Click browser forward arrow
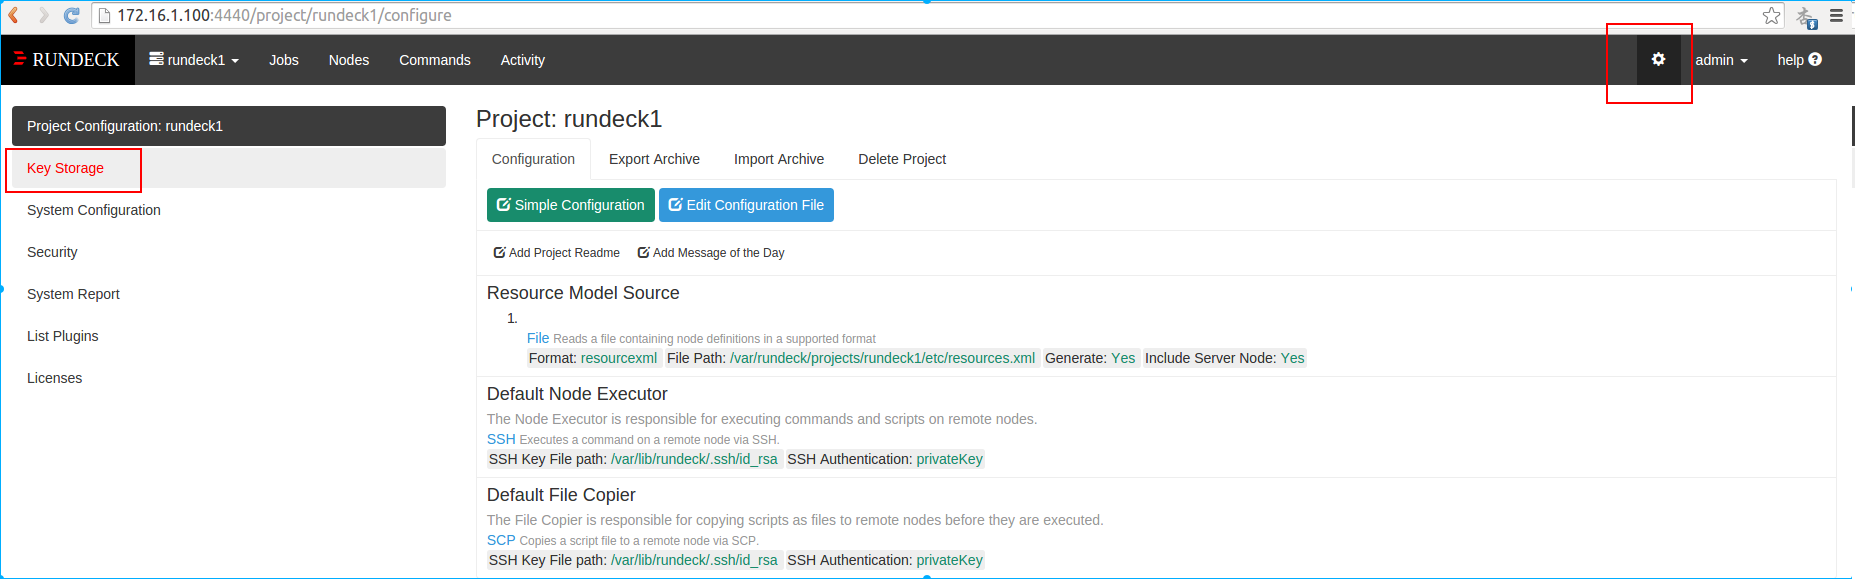This screenshot has height=579, width=1855. [42, 15]
